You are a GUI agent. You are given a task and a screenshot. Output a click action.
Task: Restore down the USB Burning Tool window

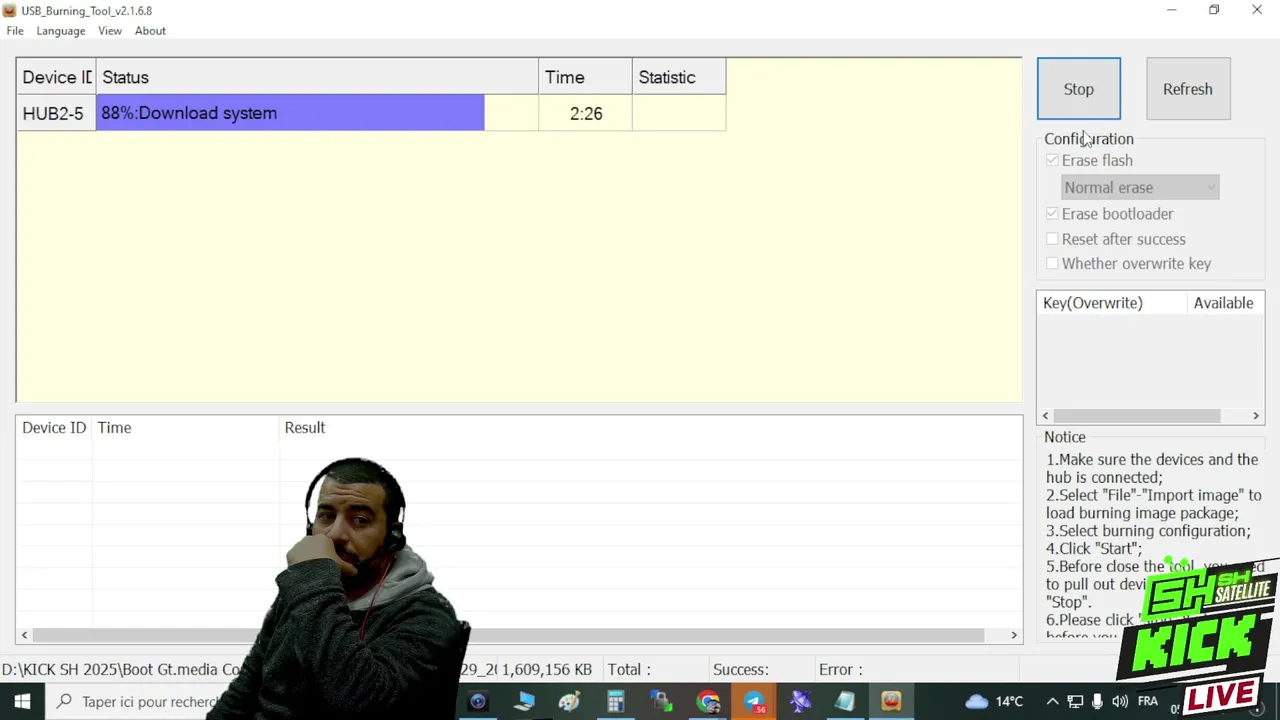pyautogui.click(x=1214, y=10)
